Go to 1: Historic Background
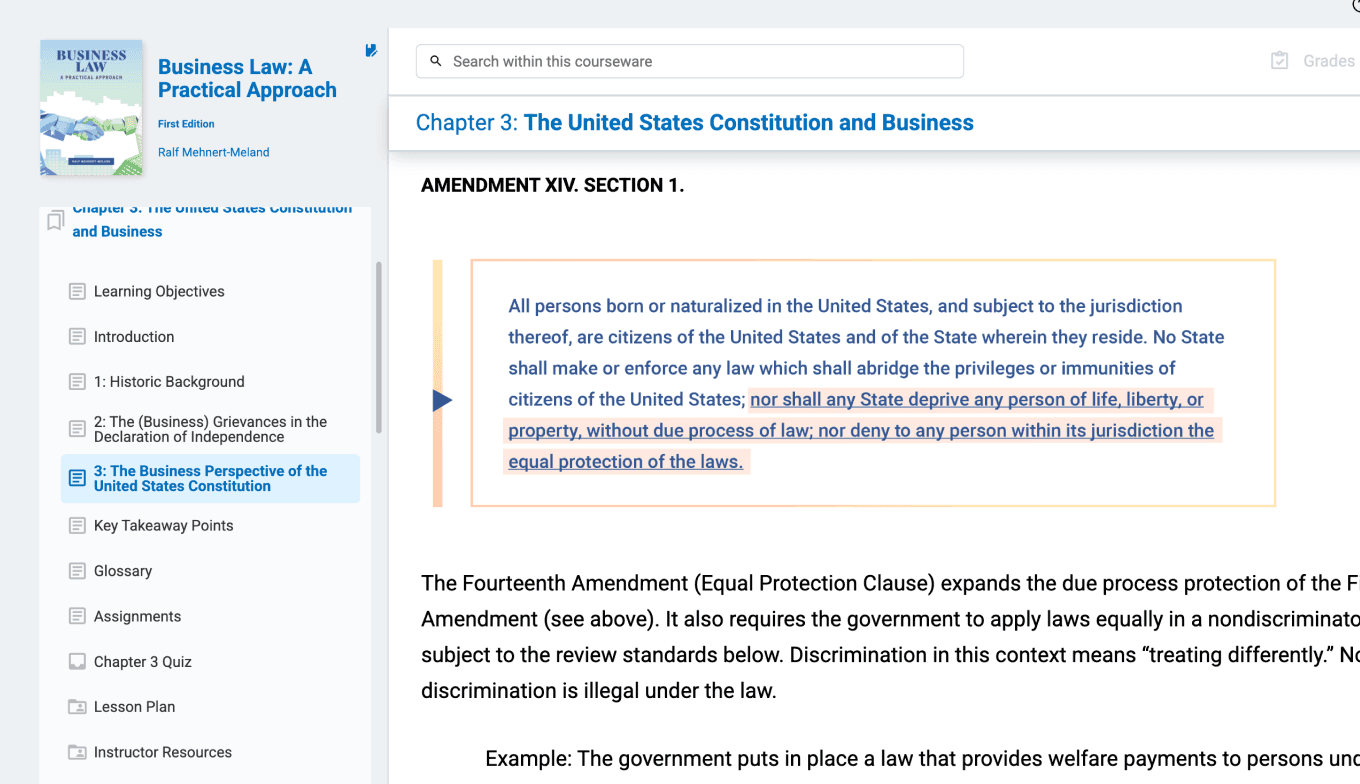 (x=169, y=381)
